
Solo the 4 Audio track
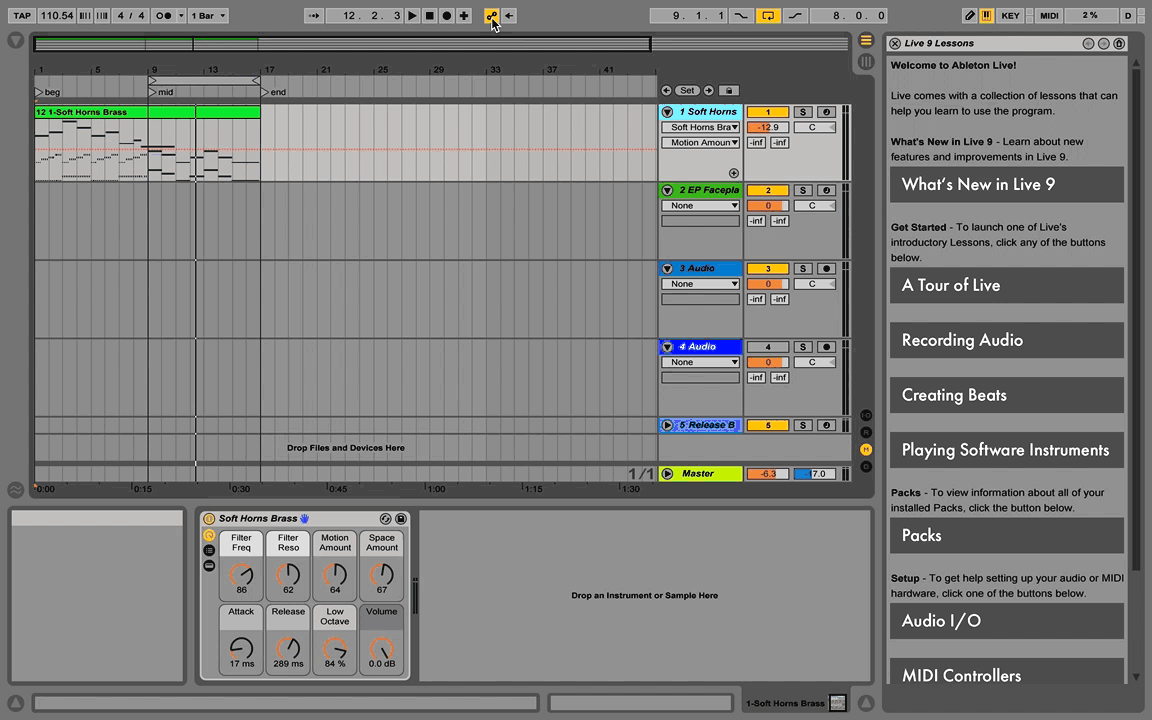click(x=803, y=347)
